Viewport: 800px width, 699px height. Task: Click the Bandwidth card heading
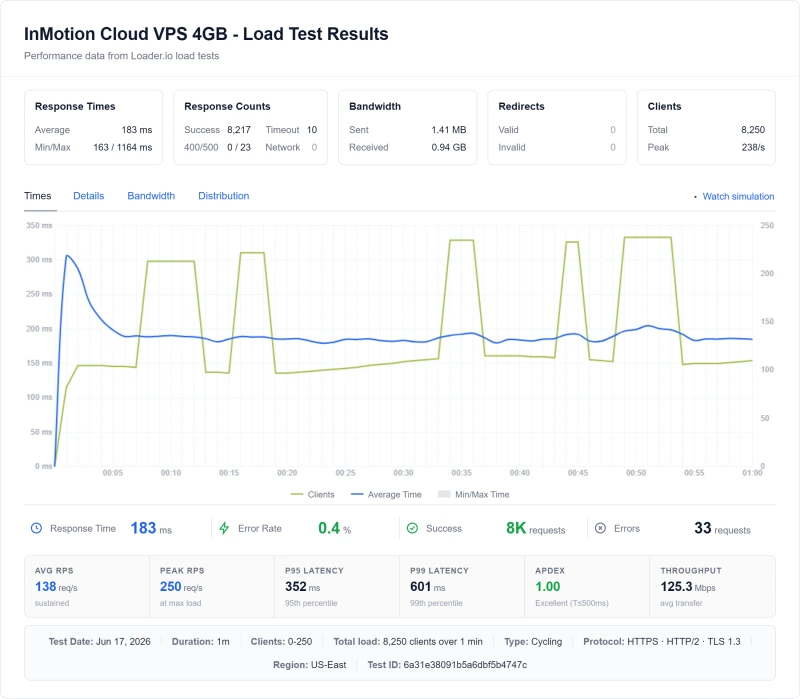[x=375, y=106]
